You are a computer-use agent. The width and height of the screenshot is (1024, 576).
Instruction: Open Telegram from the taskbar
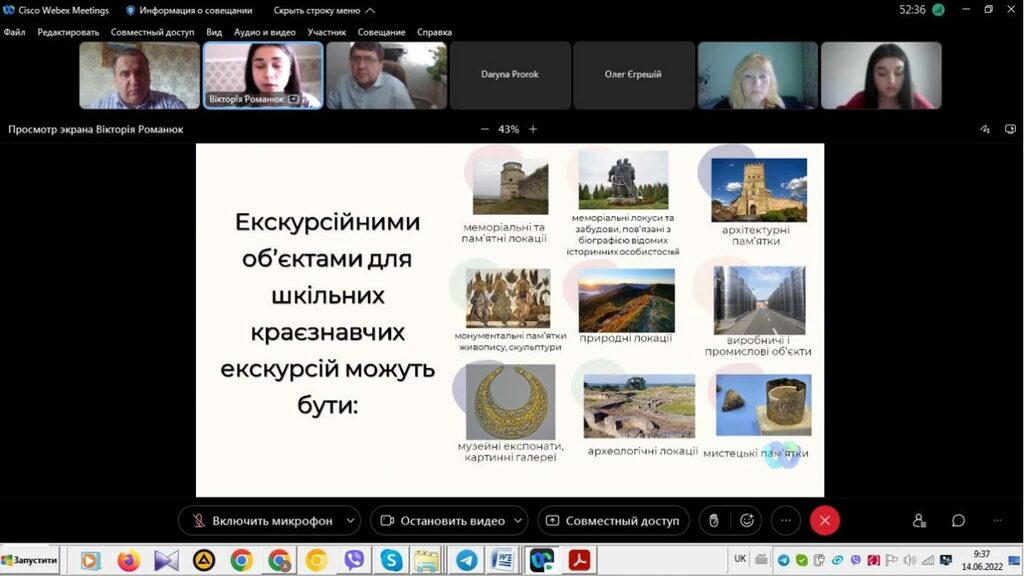[465, 560]
